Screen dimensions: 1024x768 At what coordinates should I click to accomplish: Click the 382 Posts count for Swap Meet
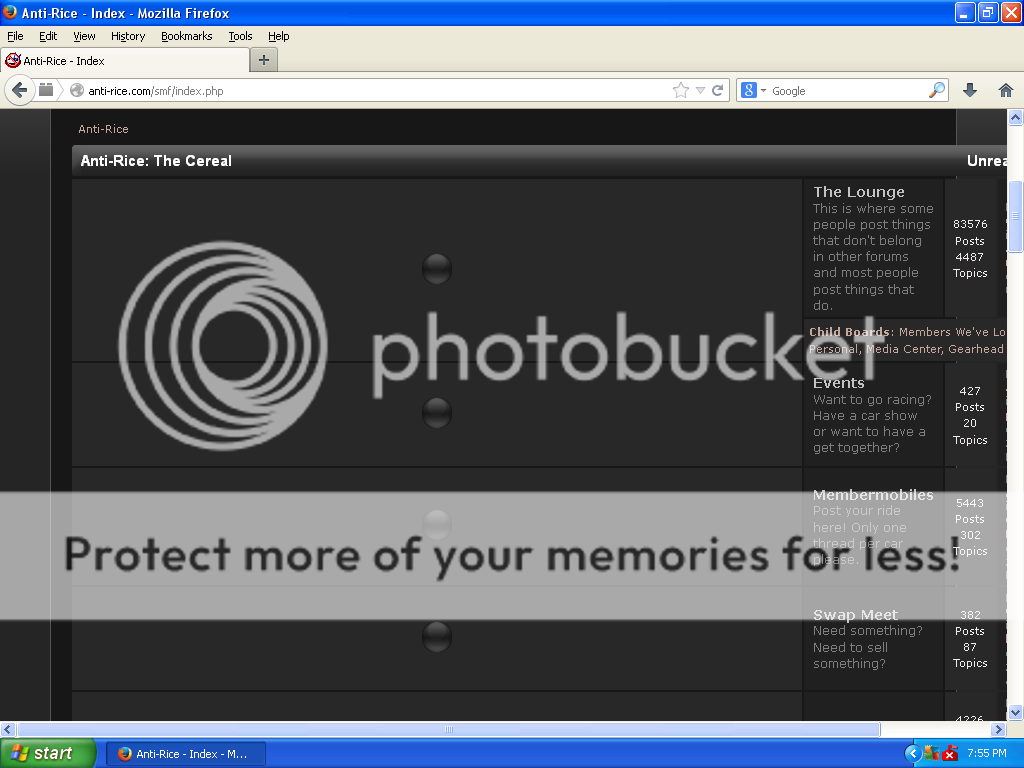[970, 623]
